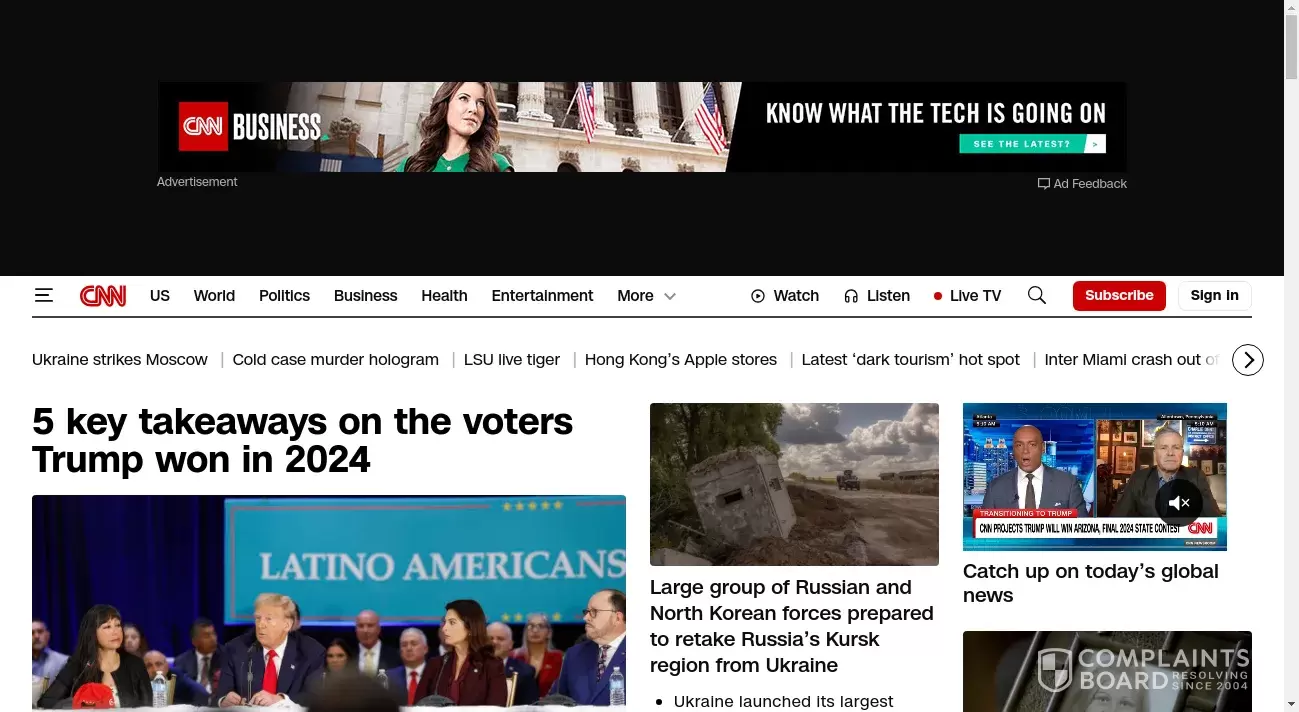Click the Ad Feedback speech icon
1299x712 pixels.
tap(1043, 184)
